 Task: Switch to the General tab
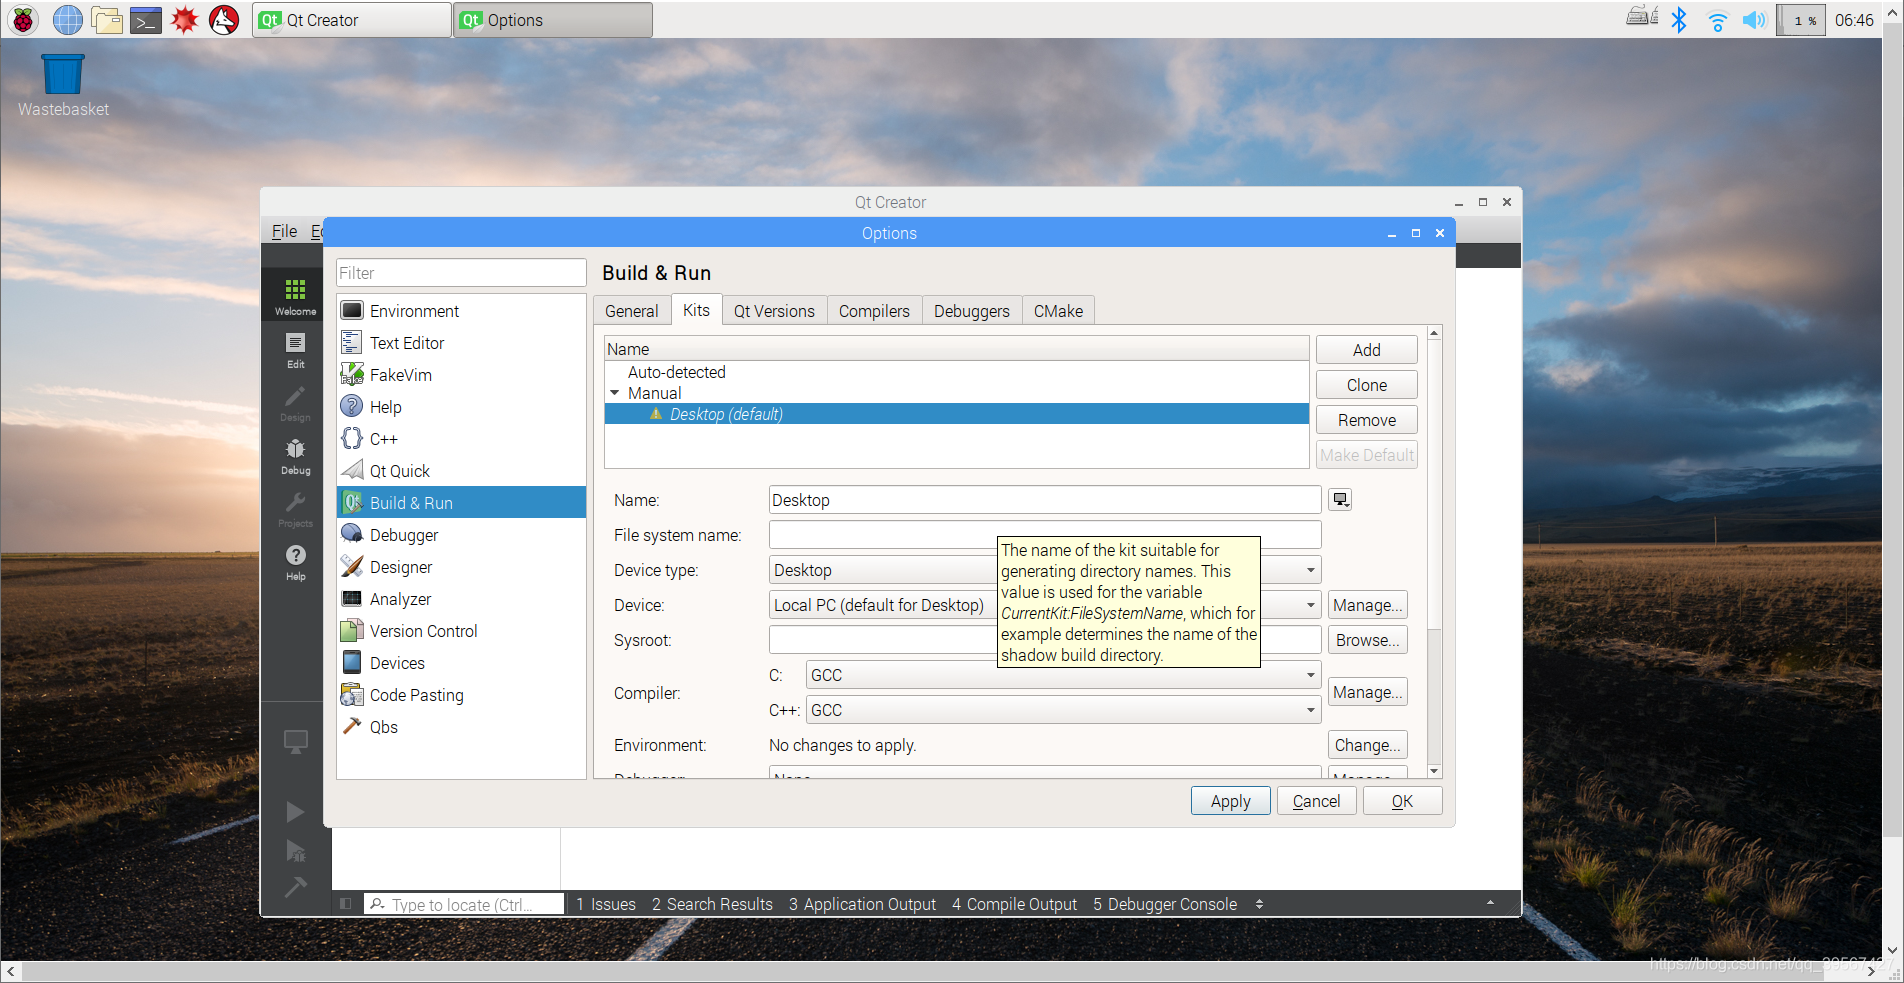[632, 311]
